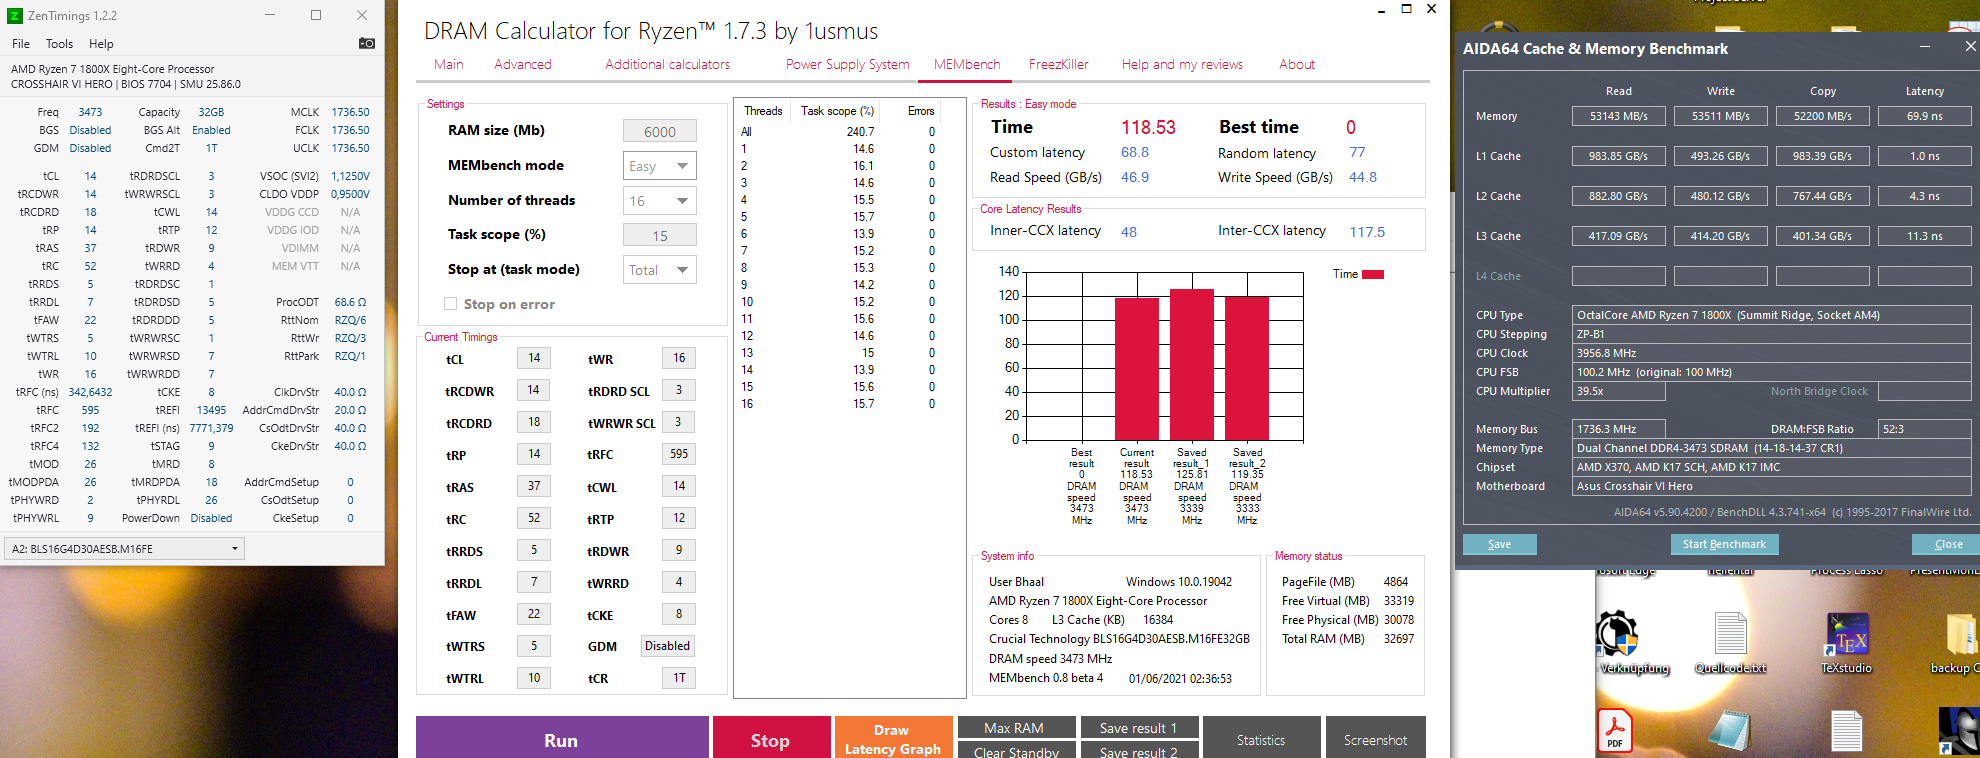
Task: Click the purple Run button
Action: [x=562, y=738]
